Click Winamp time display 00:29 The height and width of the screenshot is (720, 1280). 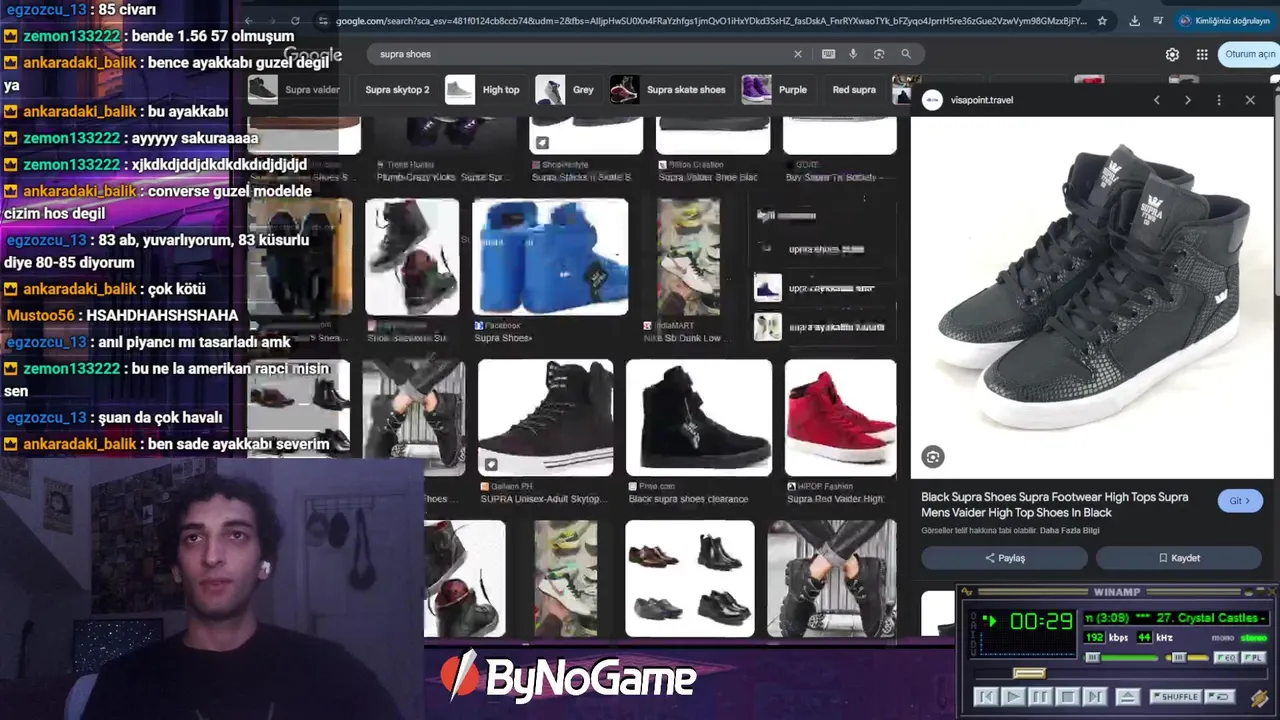(1040, 622)
